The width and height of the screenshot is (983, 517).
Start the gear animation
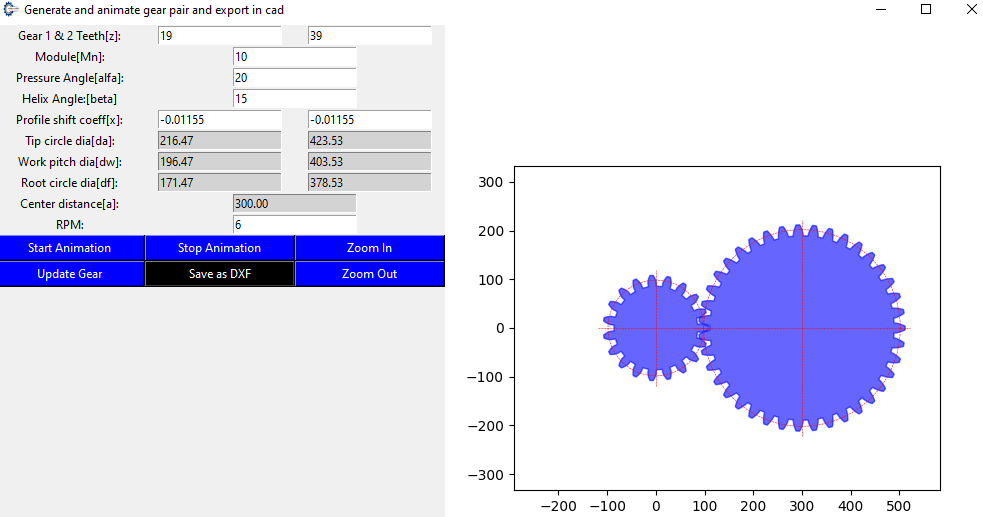point(72,248)
